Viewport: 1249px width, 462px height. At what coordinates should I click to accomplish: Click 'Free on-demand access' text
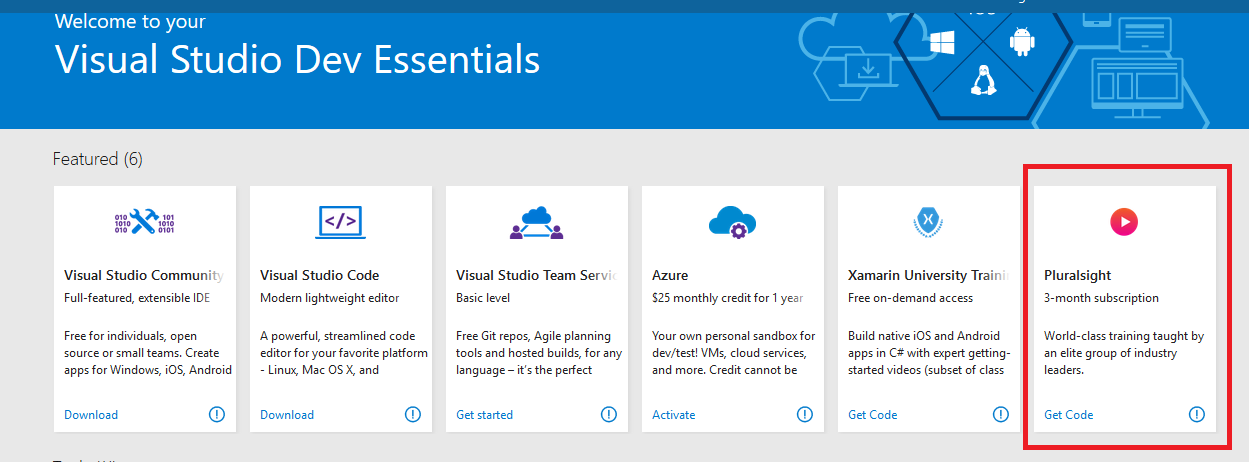[x=911, y=298]
